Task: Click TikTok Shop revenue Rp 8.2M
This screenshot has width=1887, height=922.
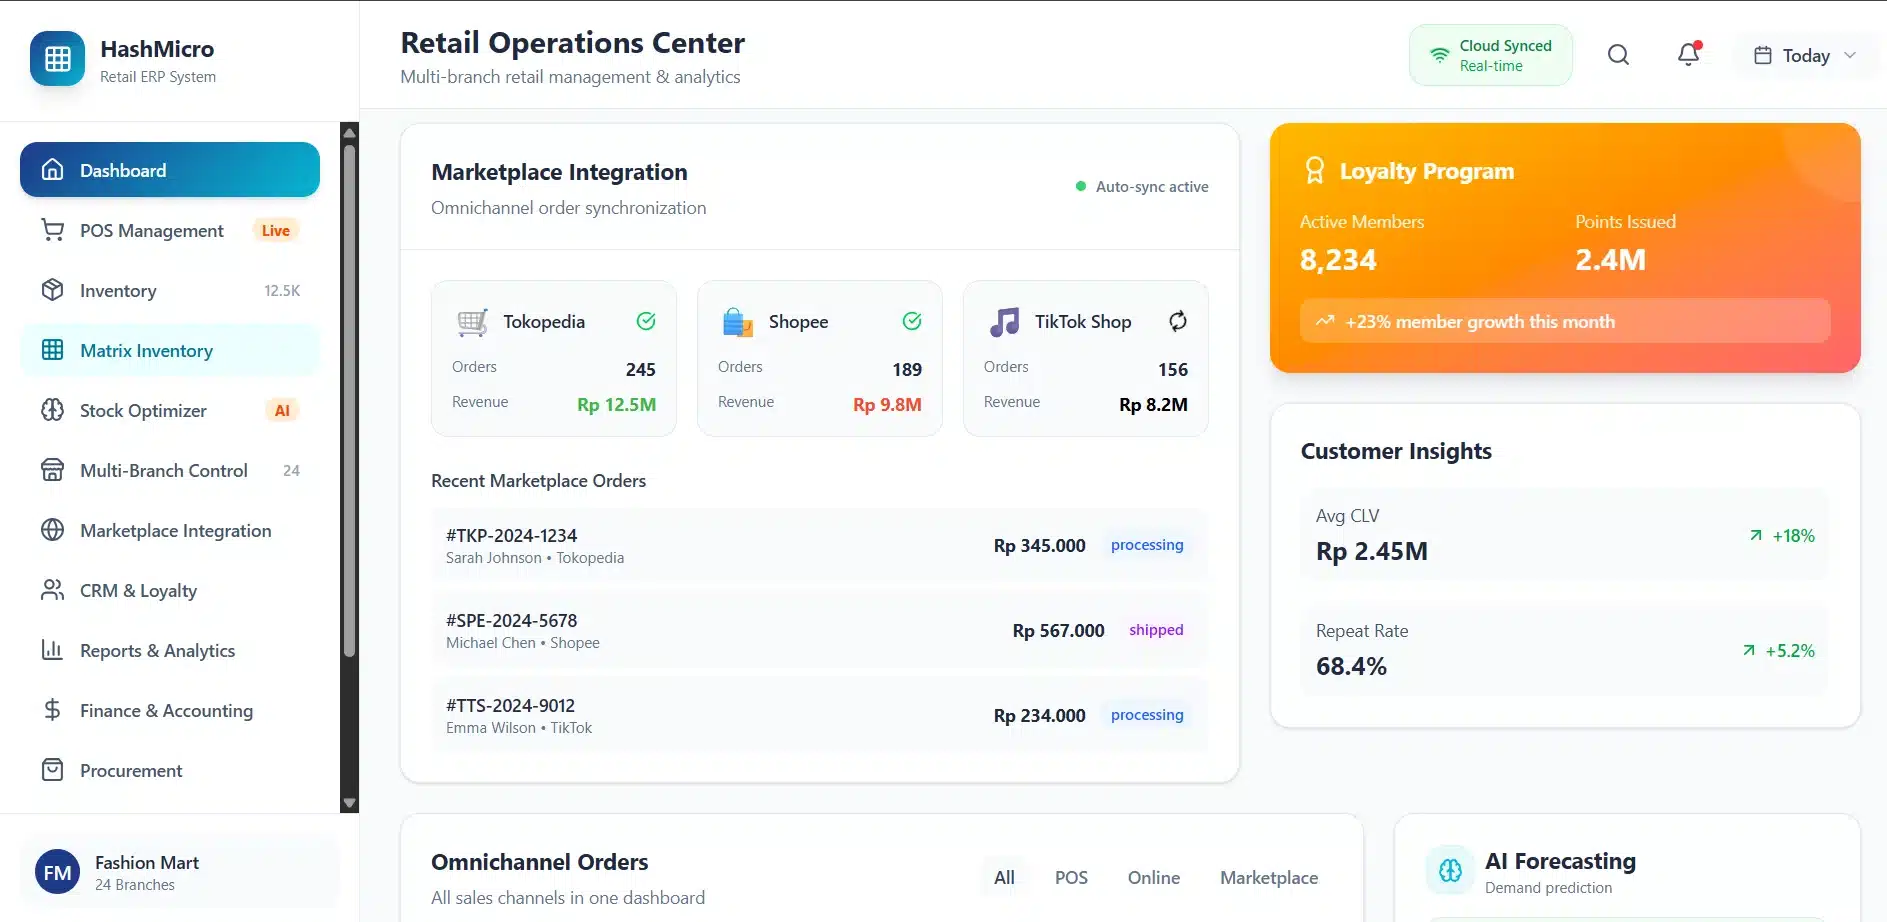Action: 1153,404
